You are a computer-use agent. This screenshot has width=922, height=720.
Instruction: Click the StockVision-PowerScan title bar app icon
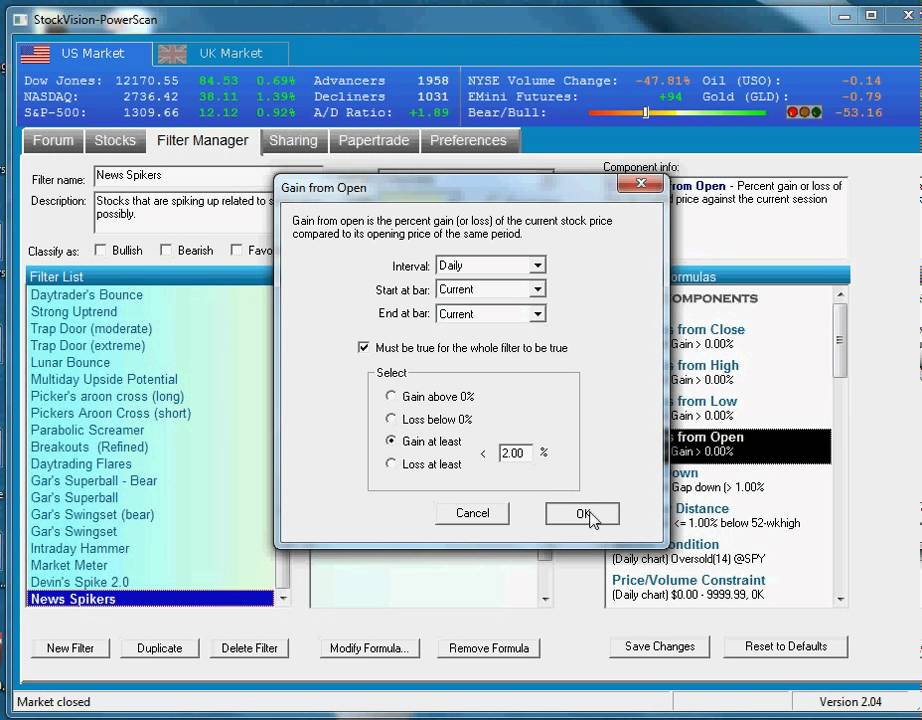21,20
